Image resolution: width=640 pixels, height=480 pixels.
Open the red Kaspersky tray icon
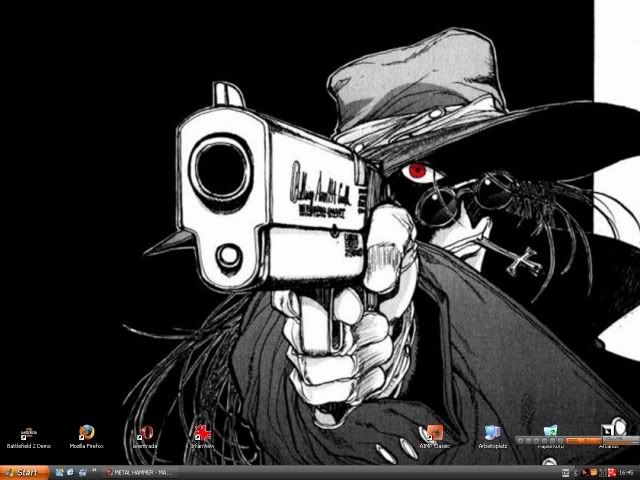pyautogui.click(x=612, y=473)
